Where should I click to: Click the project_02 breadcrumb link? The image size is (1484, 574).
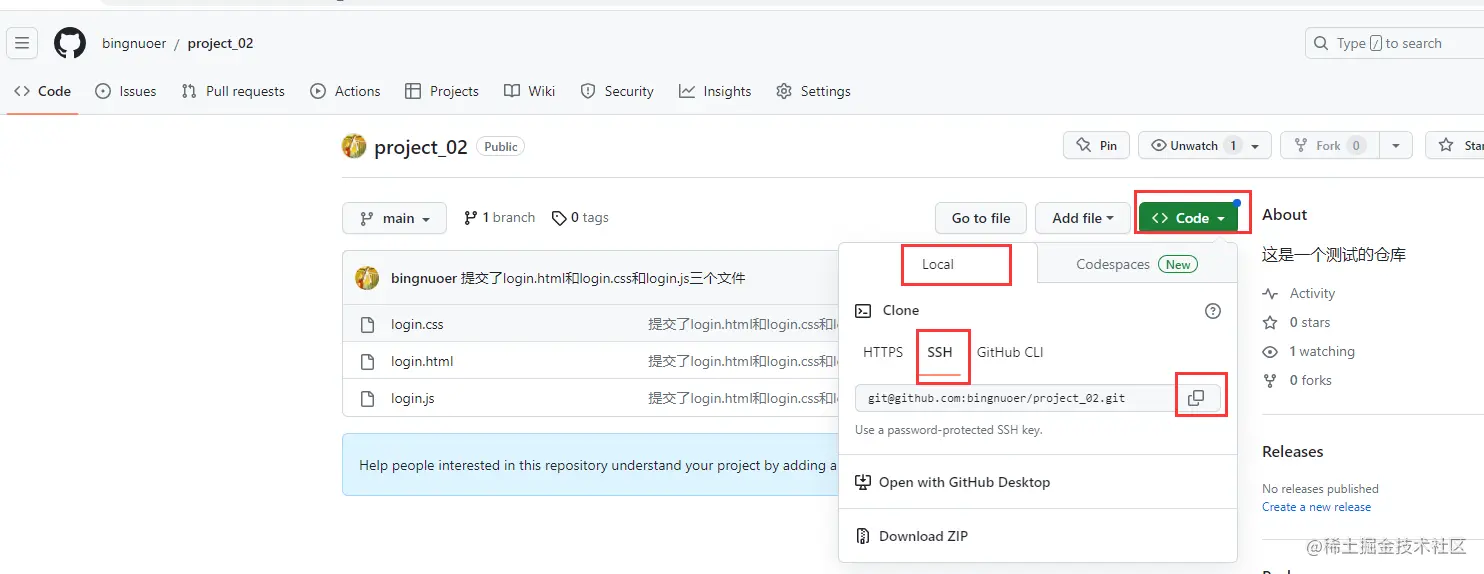click(220, 43)
